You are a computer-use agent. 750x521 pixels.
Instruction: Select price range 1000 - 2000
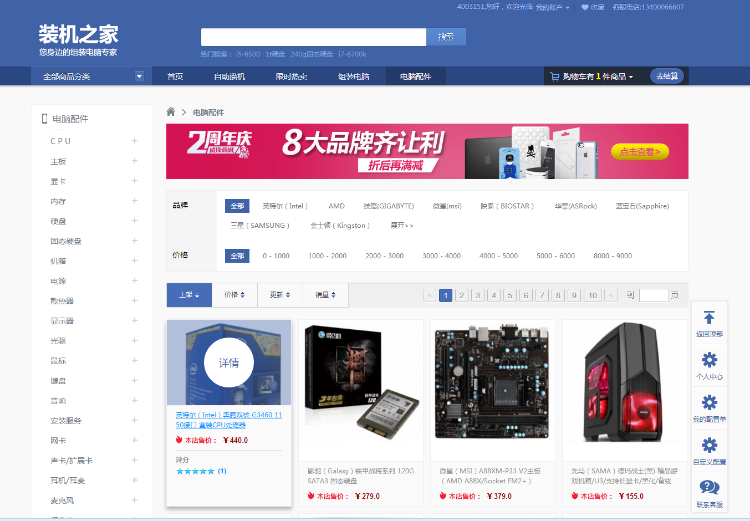(x=327, y=256)
